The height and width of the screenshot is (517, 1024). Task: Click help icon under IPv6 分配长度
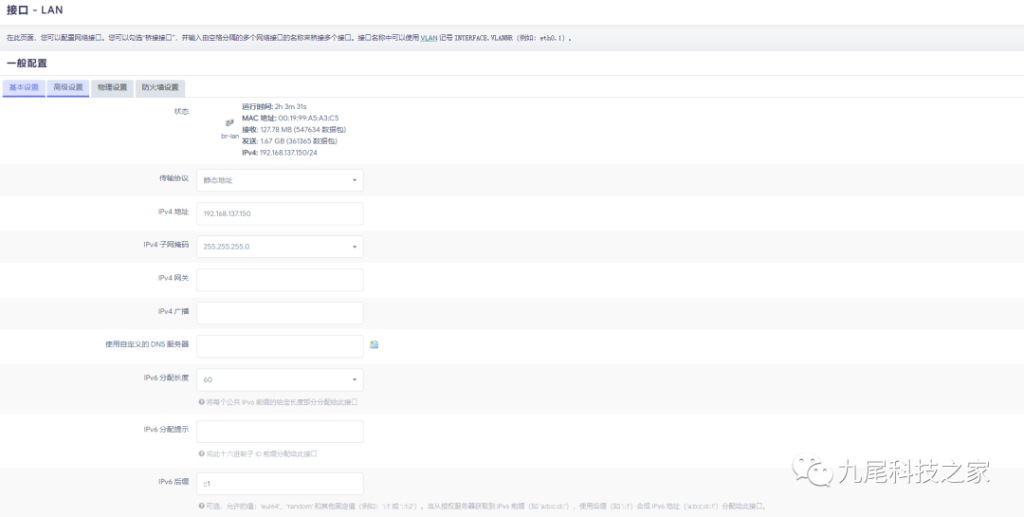(202, 401)
